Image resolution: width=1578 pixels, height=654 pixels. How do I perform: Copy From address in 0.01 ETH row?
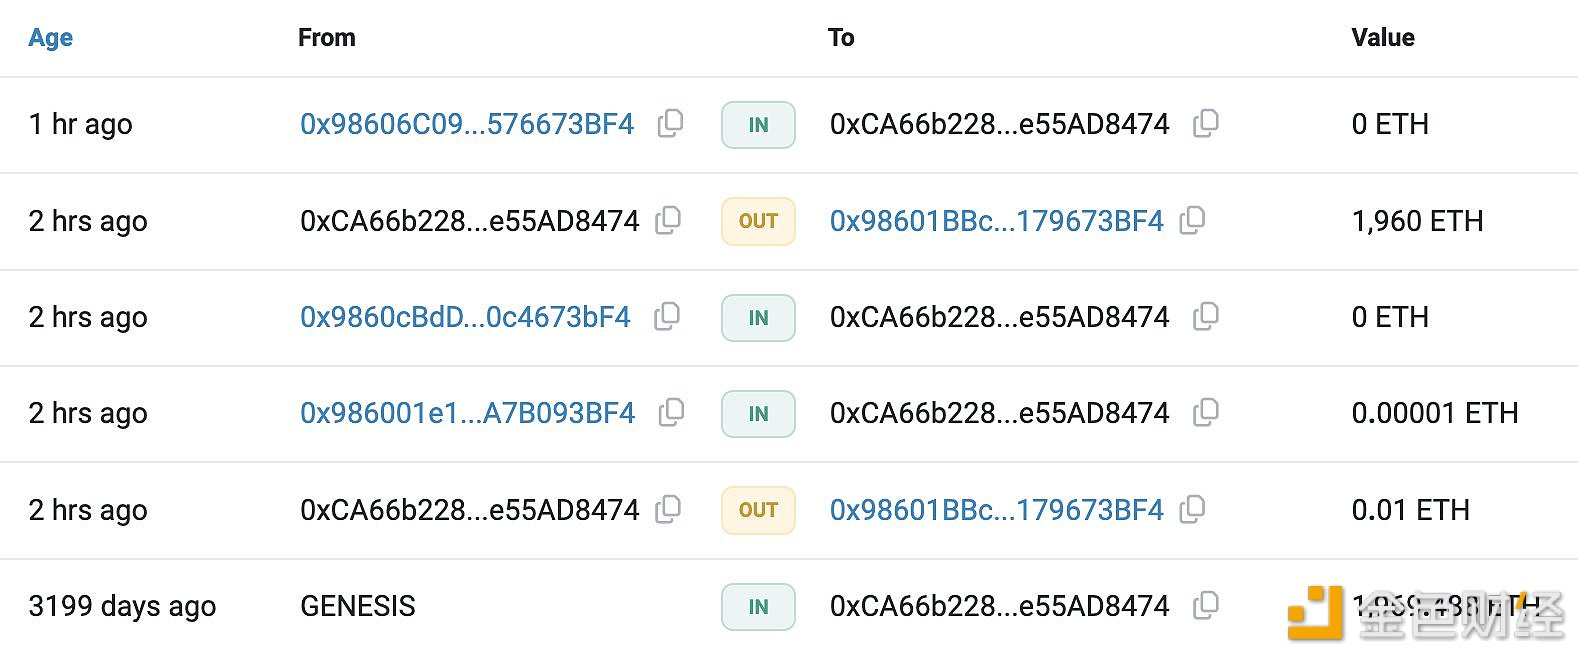[x=668, y=510]
